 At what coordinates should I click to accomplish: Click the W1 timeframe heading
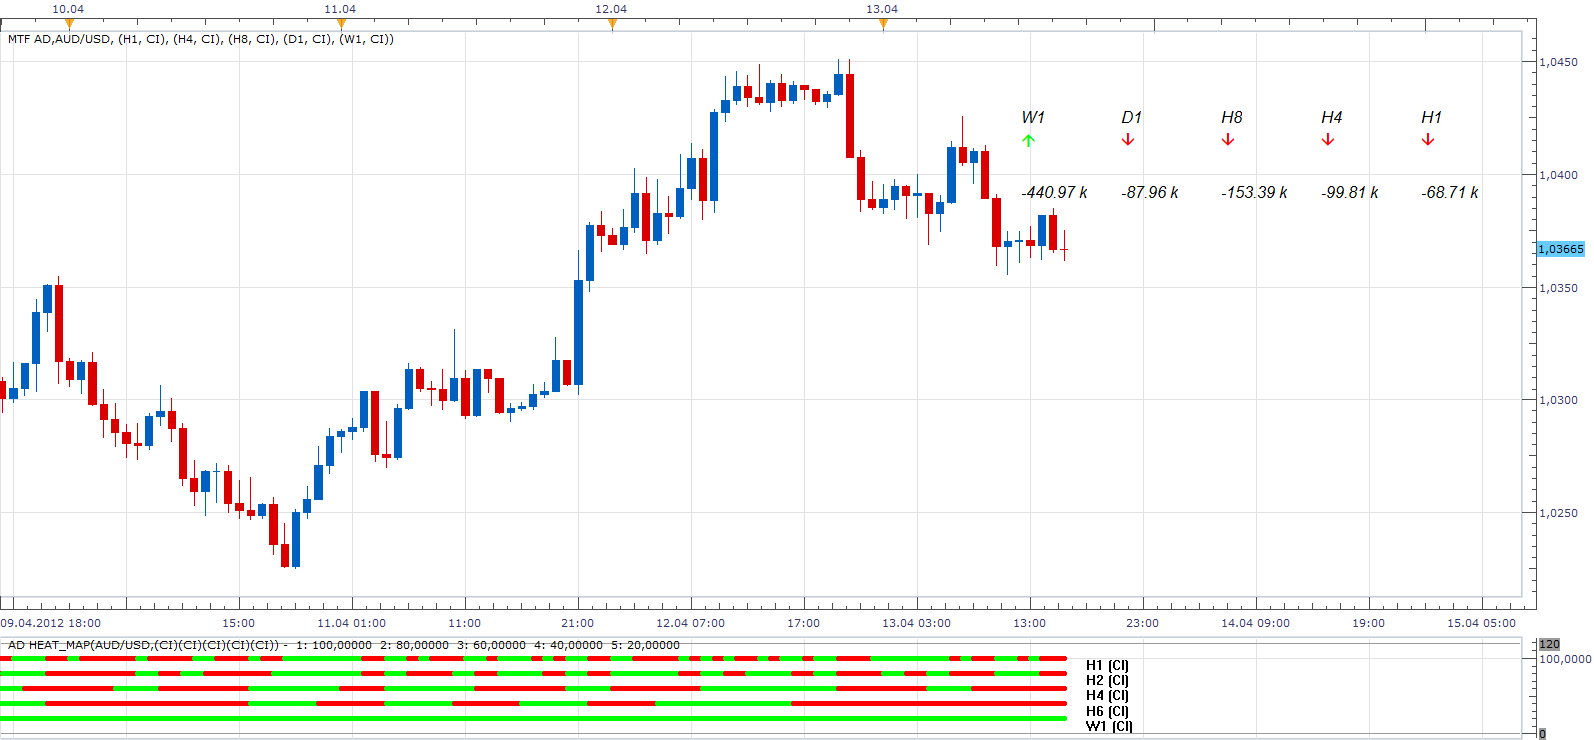pyautogui.click(x=1033, y=117)
